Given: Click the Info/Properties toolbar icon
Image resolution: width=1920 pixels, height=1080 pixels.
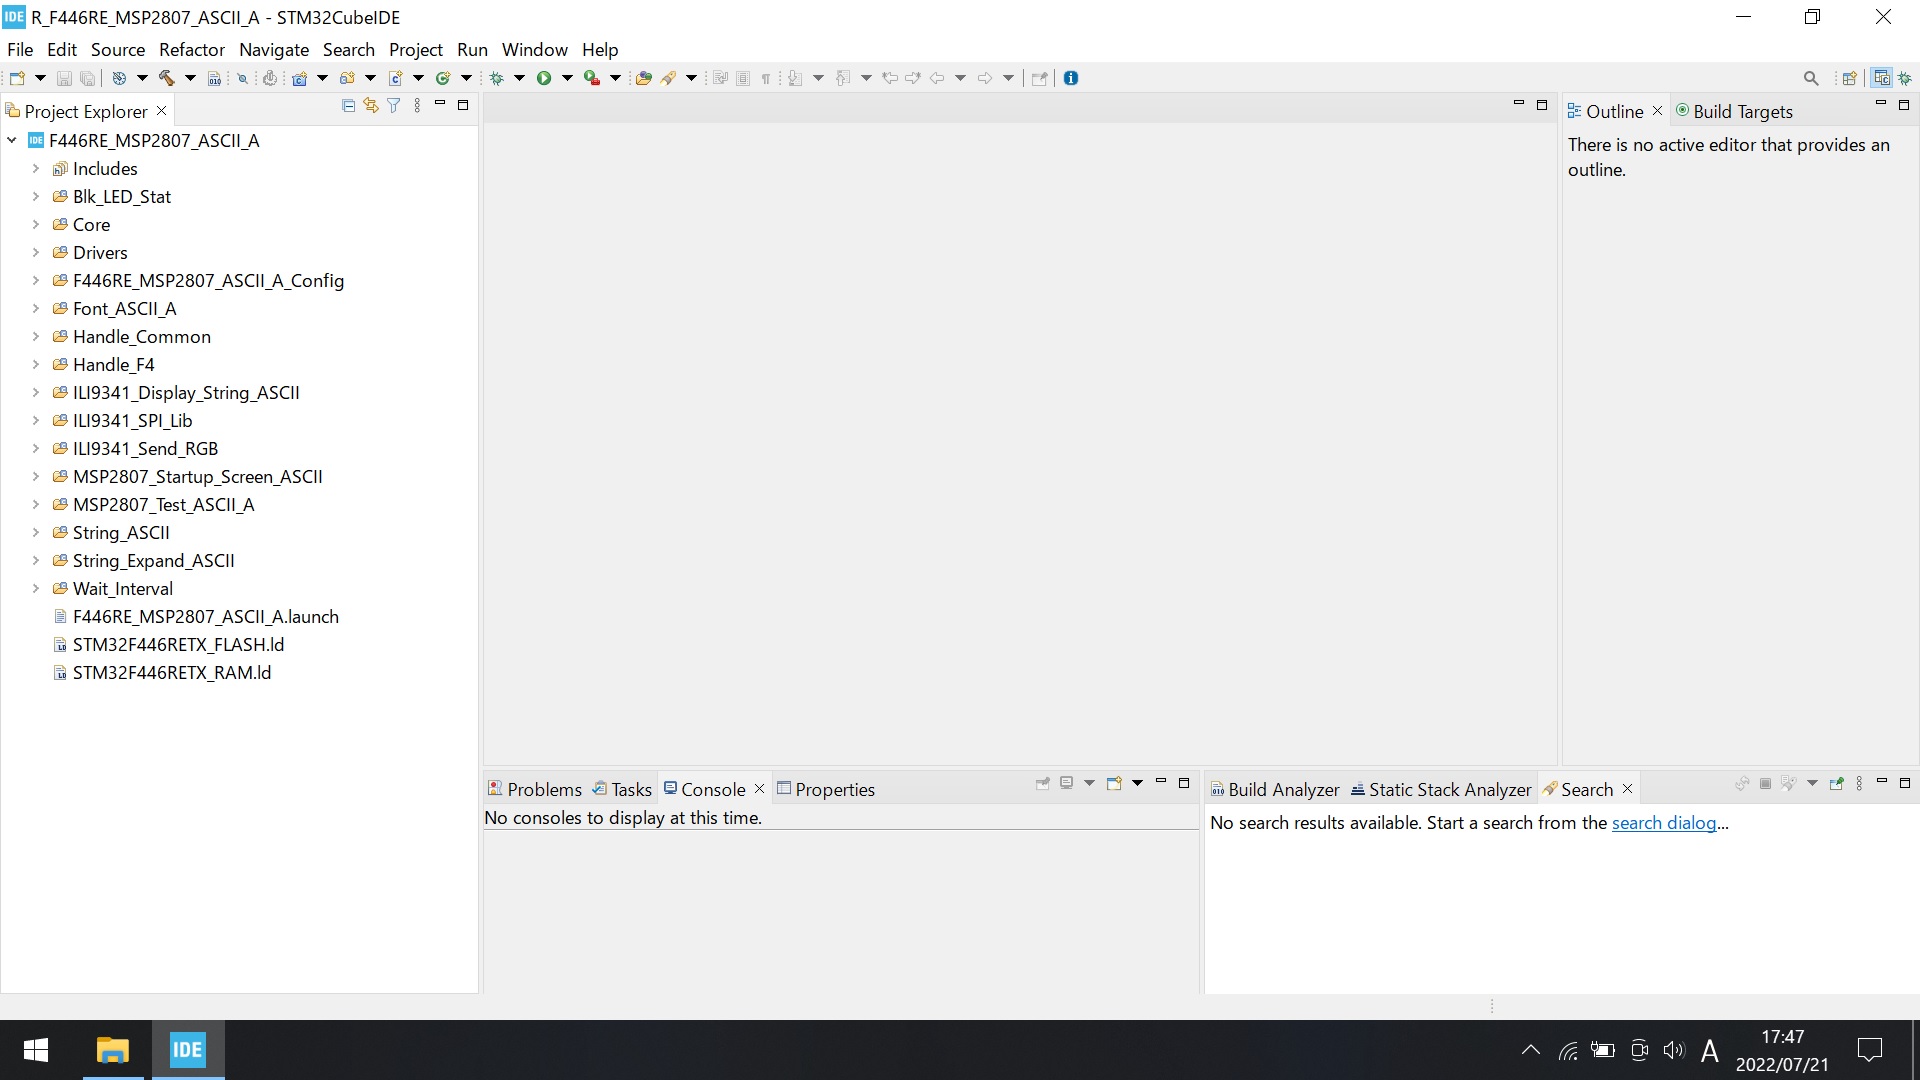Looking at the screenshot, I should (1071, 76).
